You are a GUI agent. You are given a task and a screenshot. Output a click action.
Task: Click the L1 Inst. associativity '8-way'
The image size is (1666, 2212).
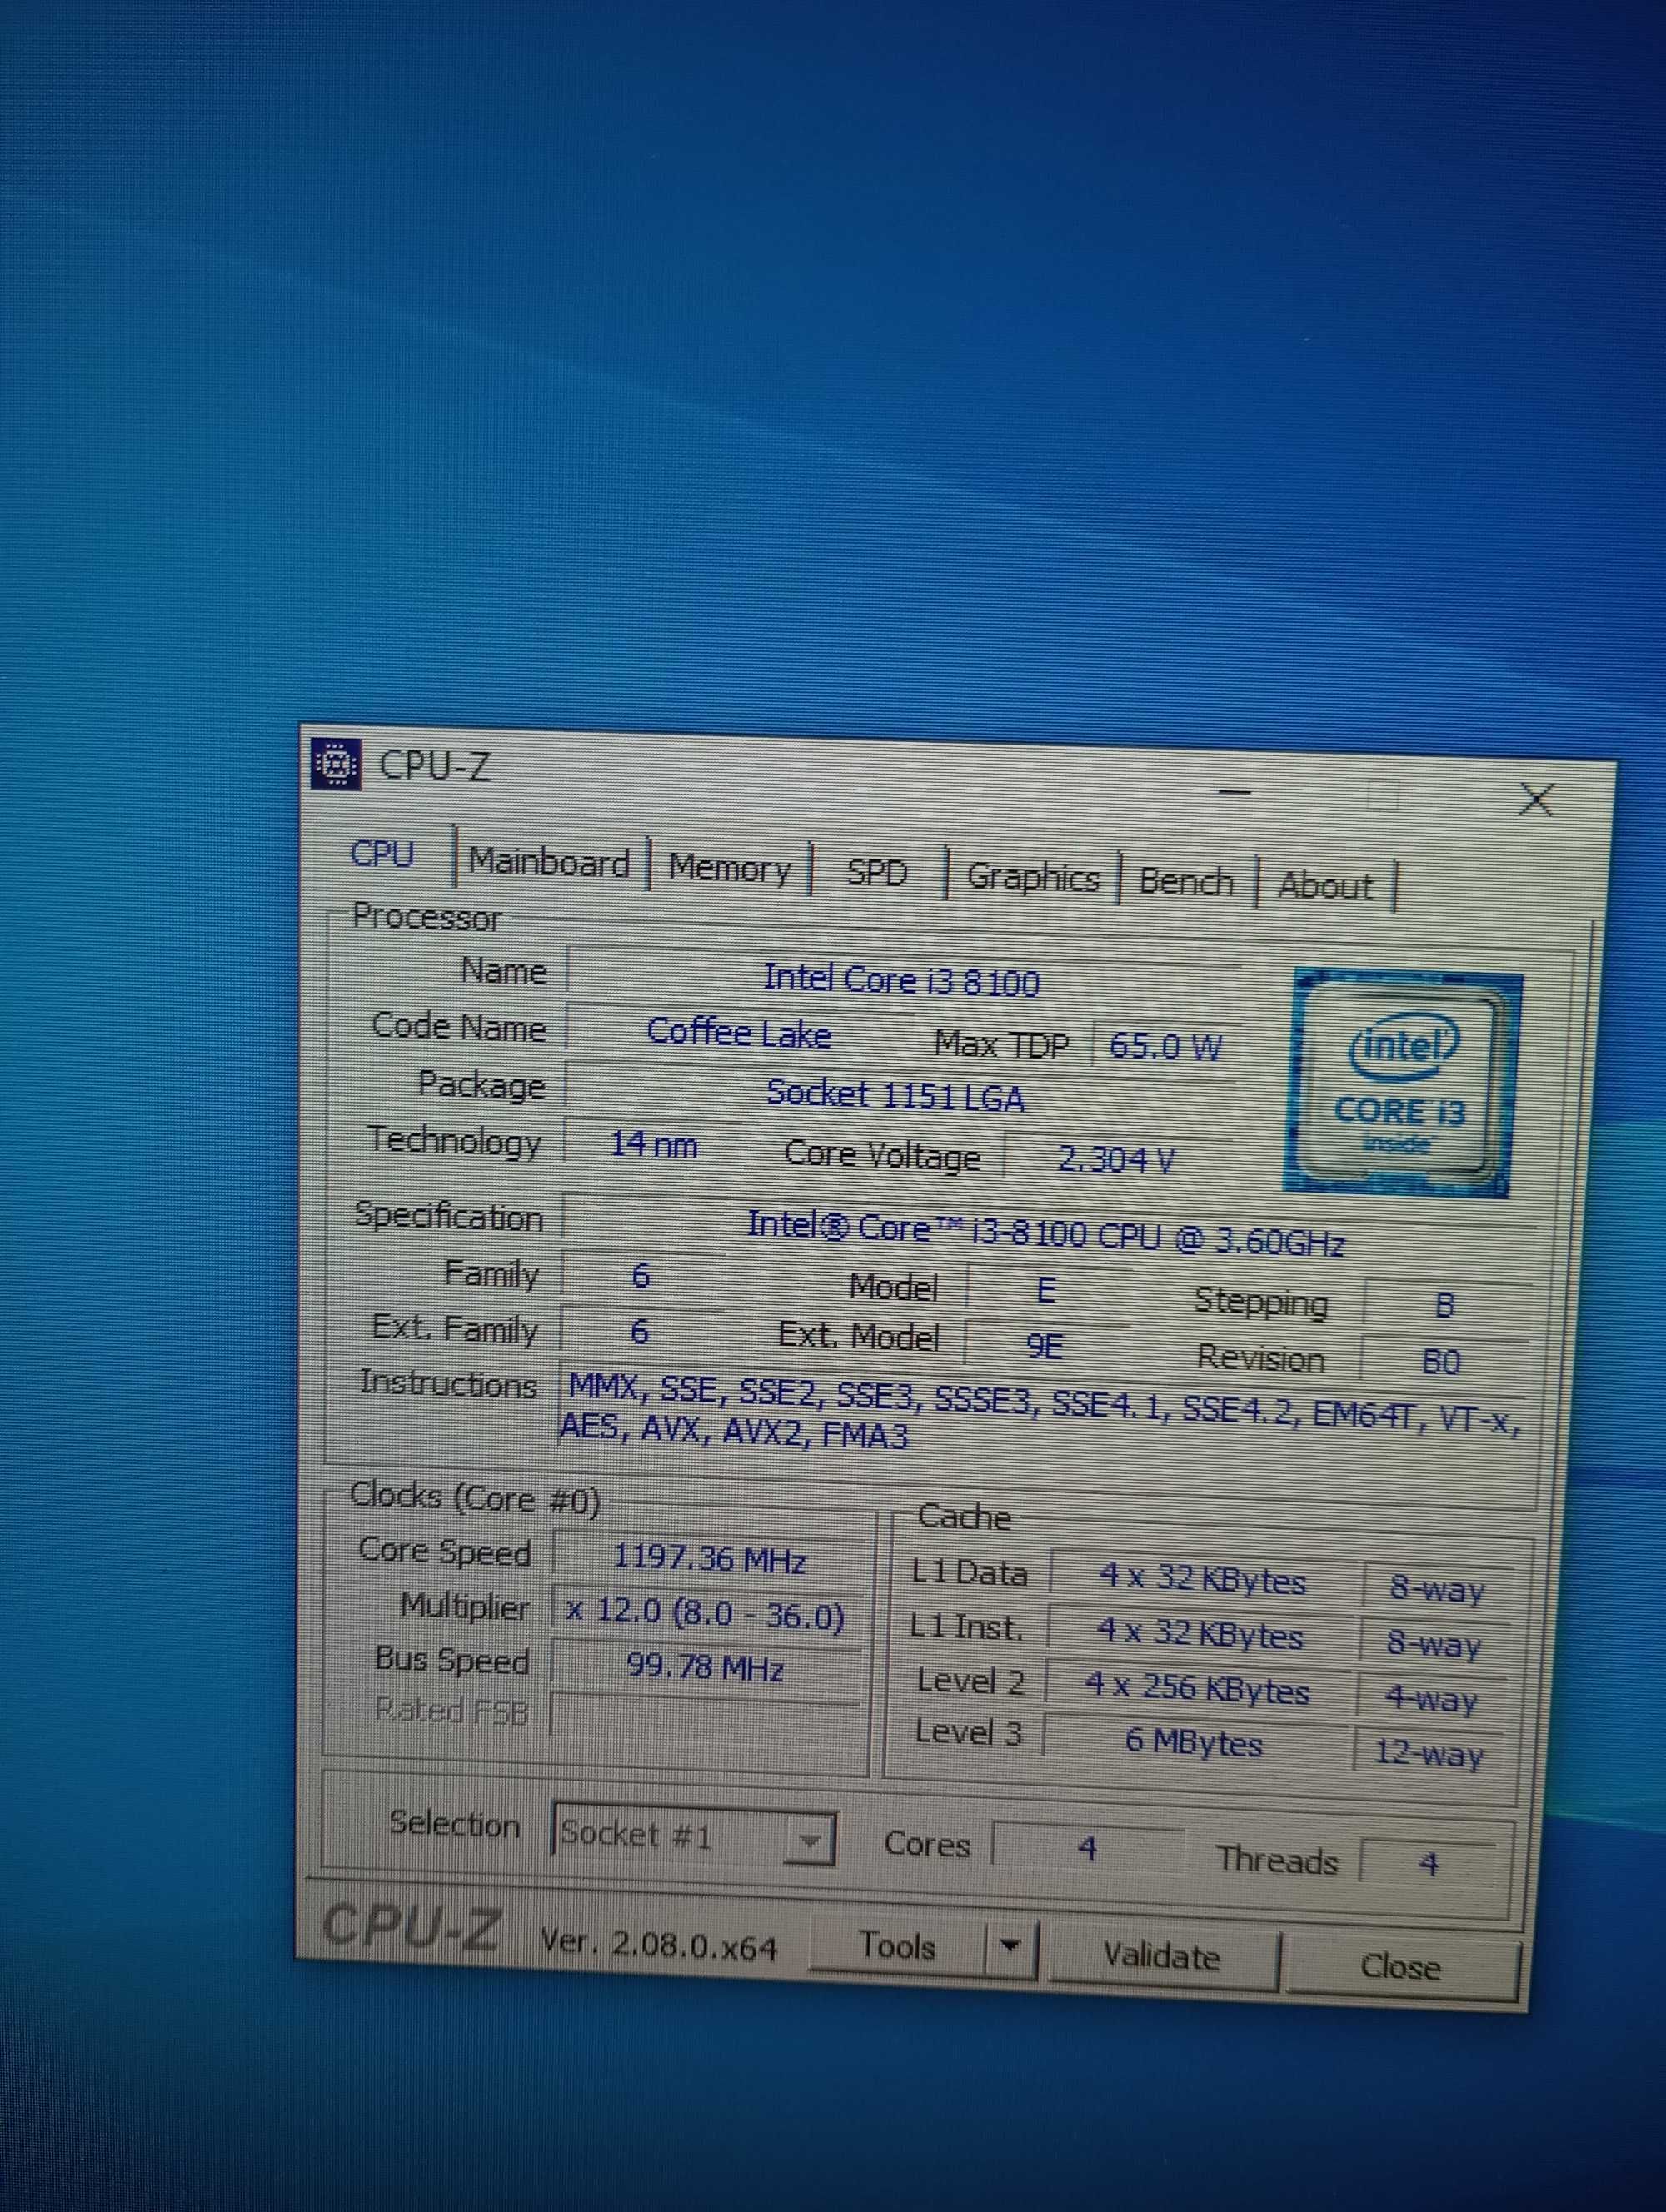pos(1433,1644)
